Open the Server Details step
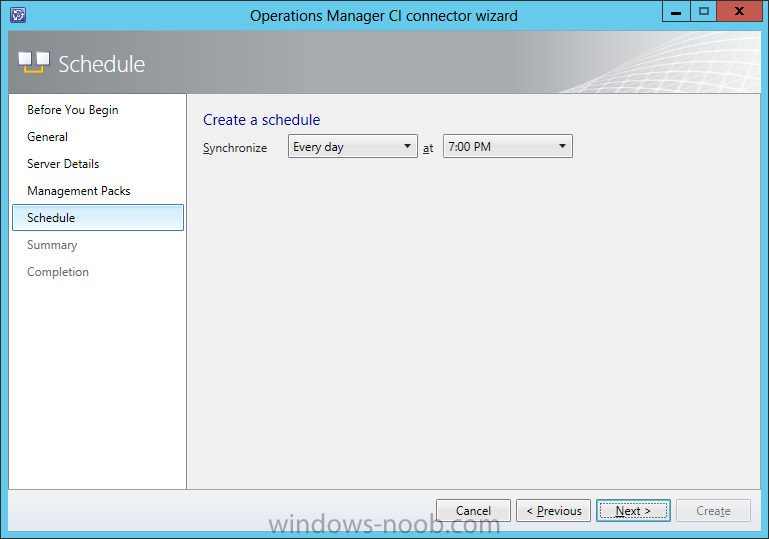Image resolution: width=769 pixels, height=539 pixels. pos(63,164)
